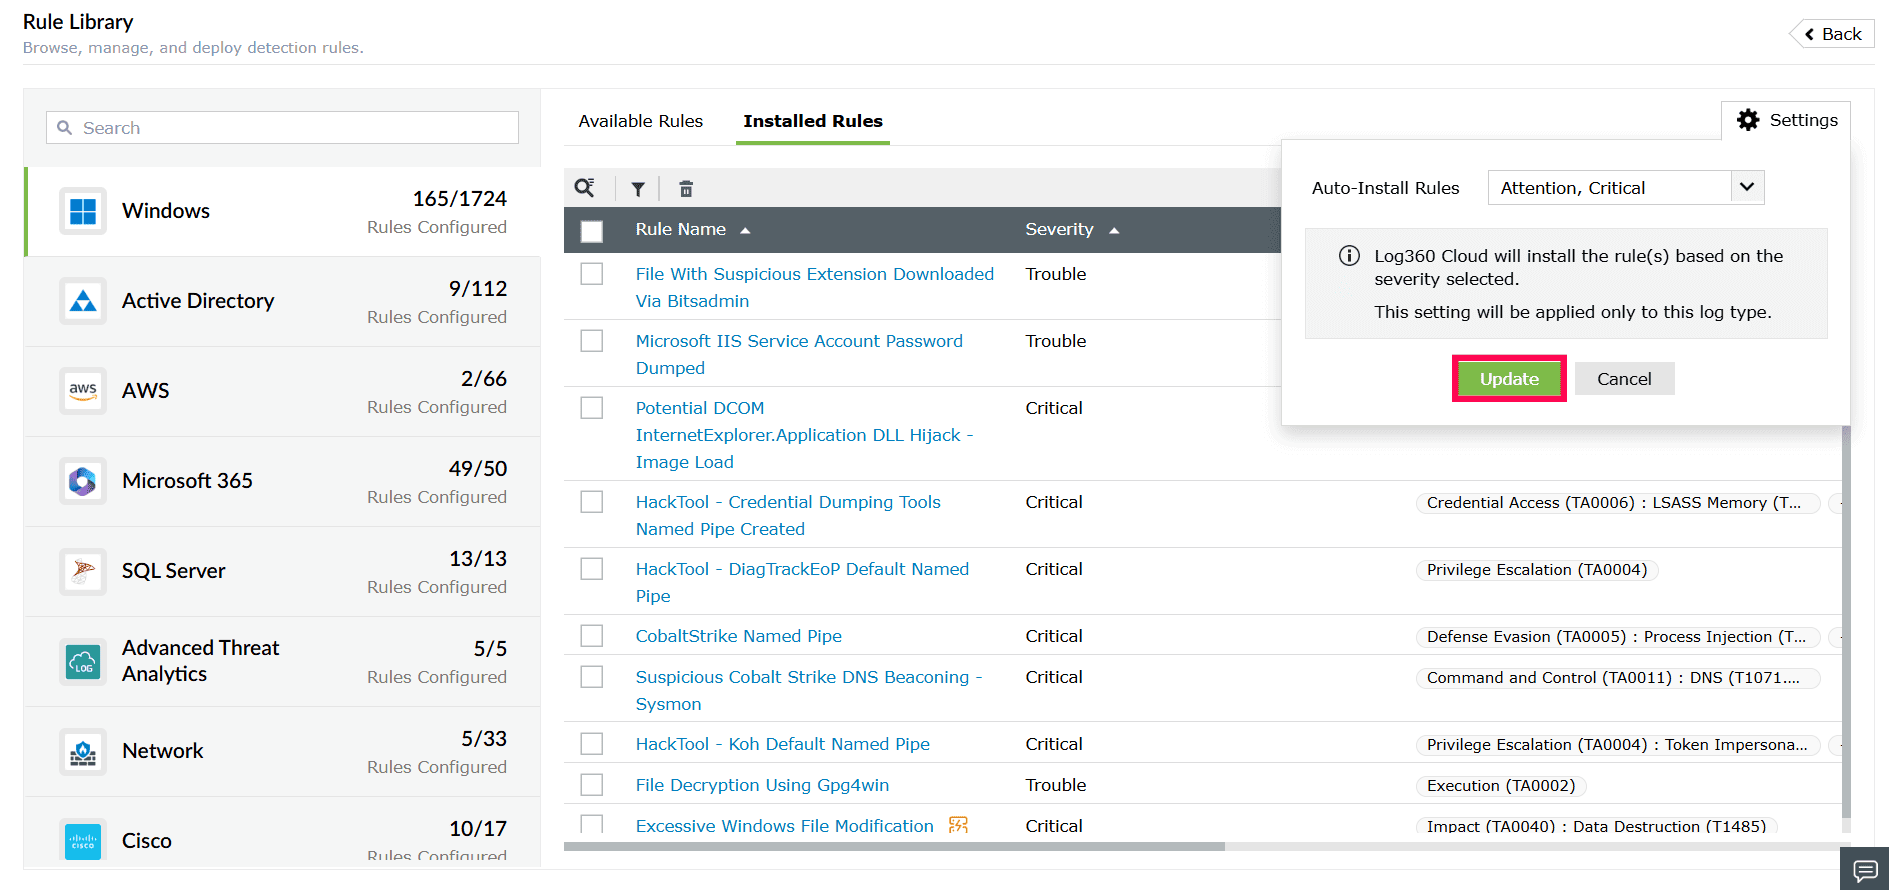Viewport: 1889px width, 890px height.
Task: Click Impact (TA0040) Data Destruction tag
Action: click(1596, 826)
